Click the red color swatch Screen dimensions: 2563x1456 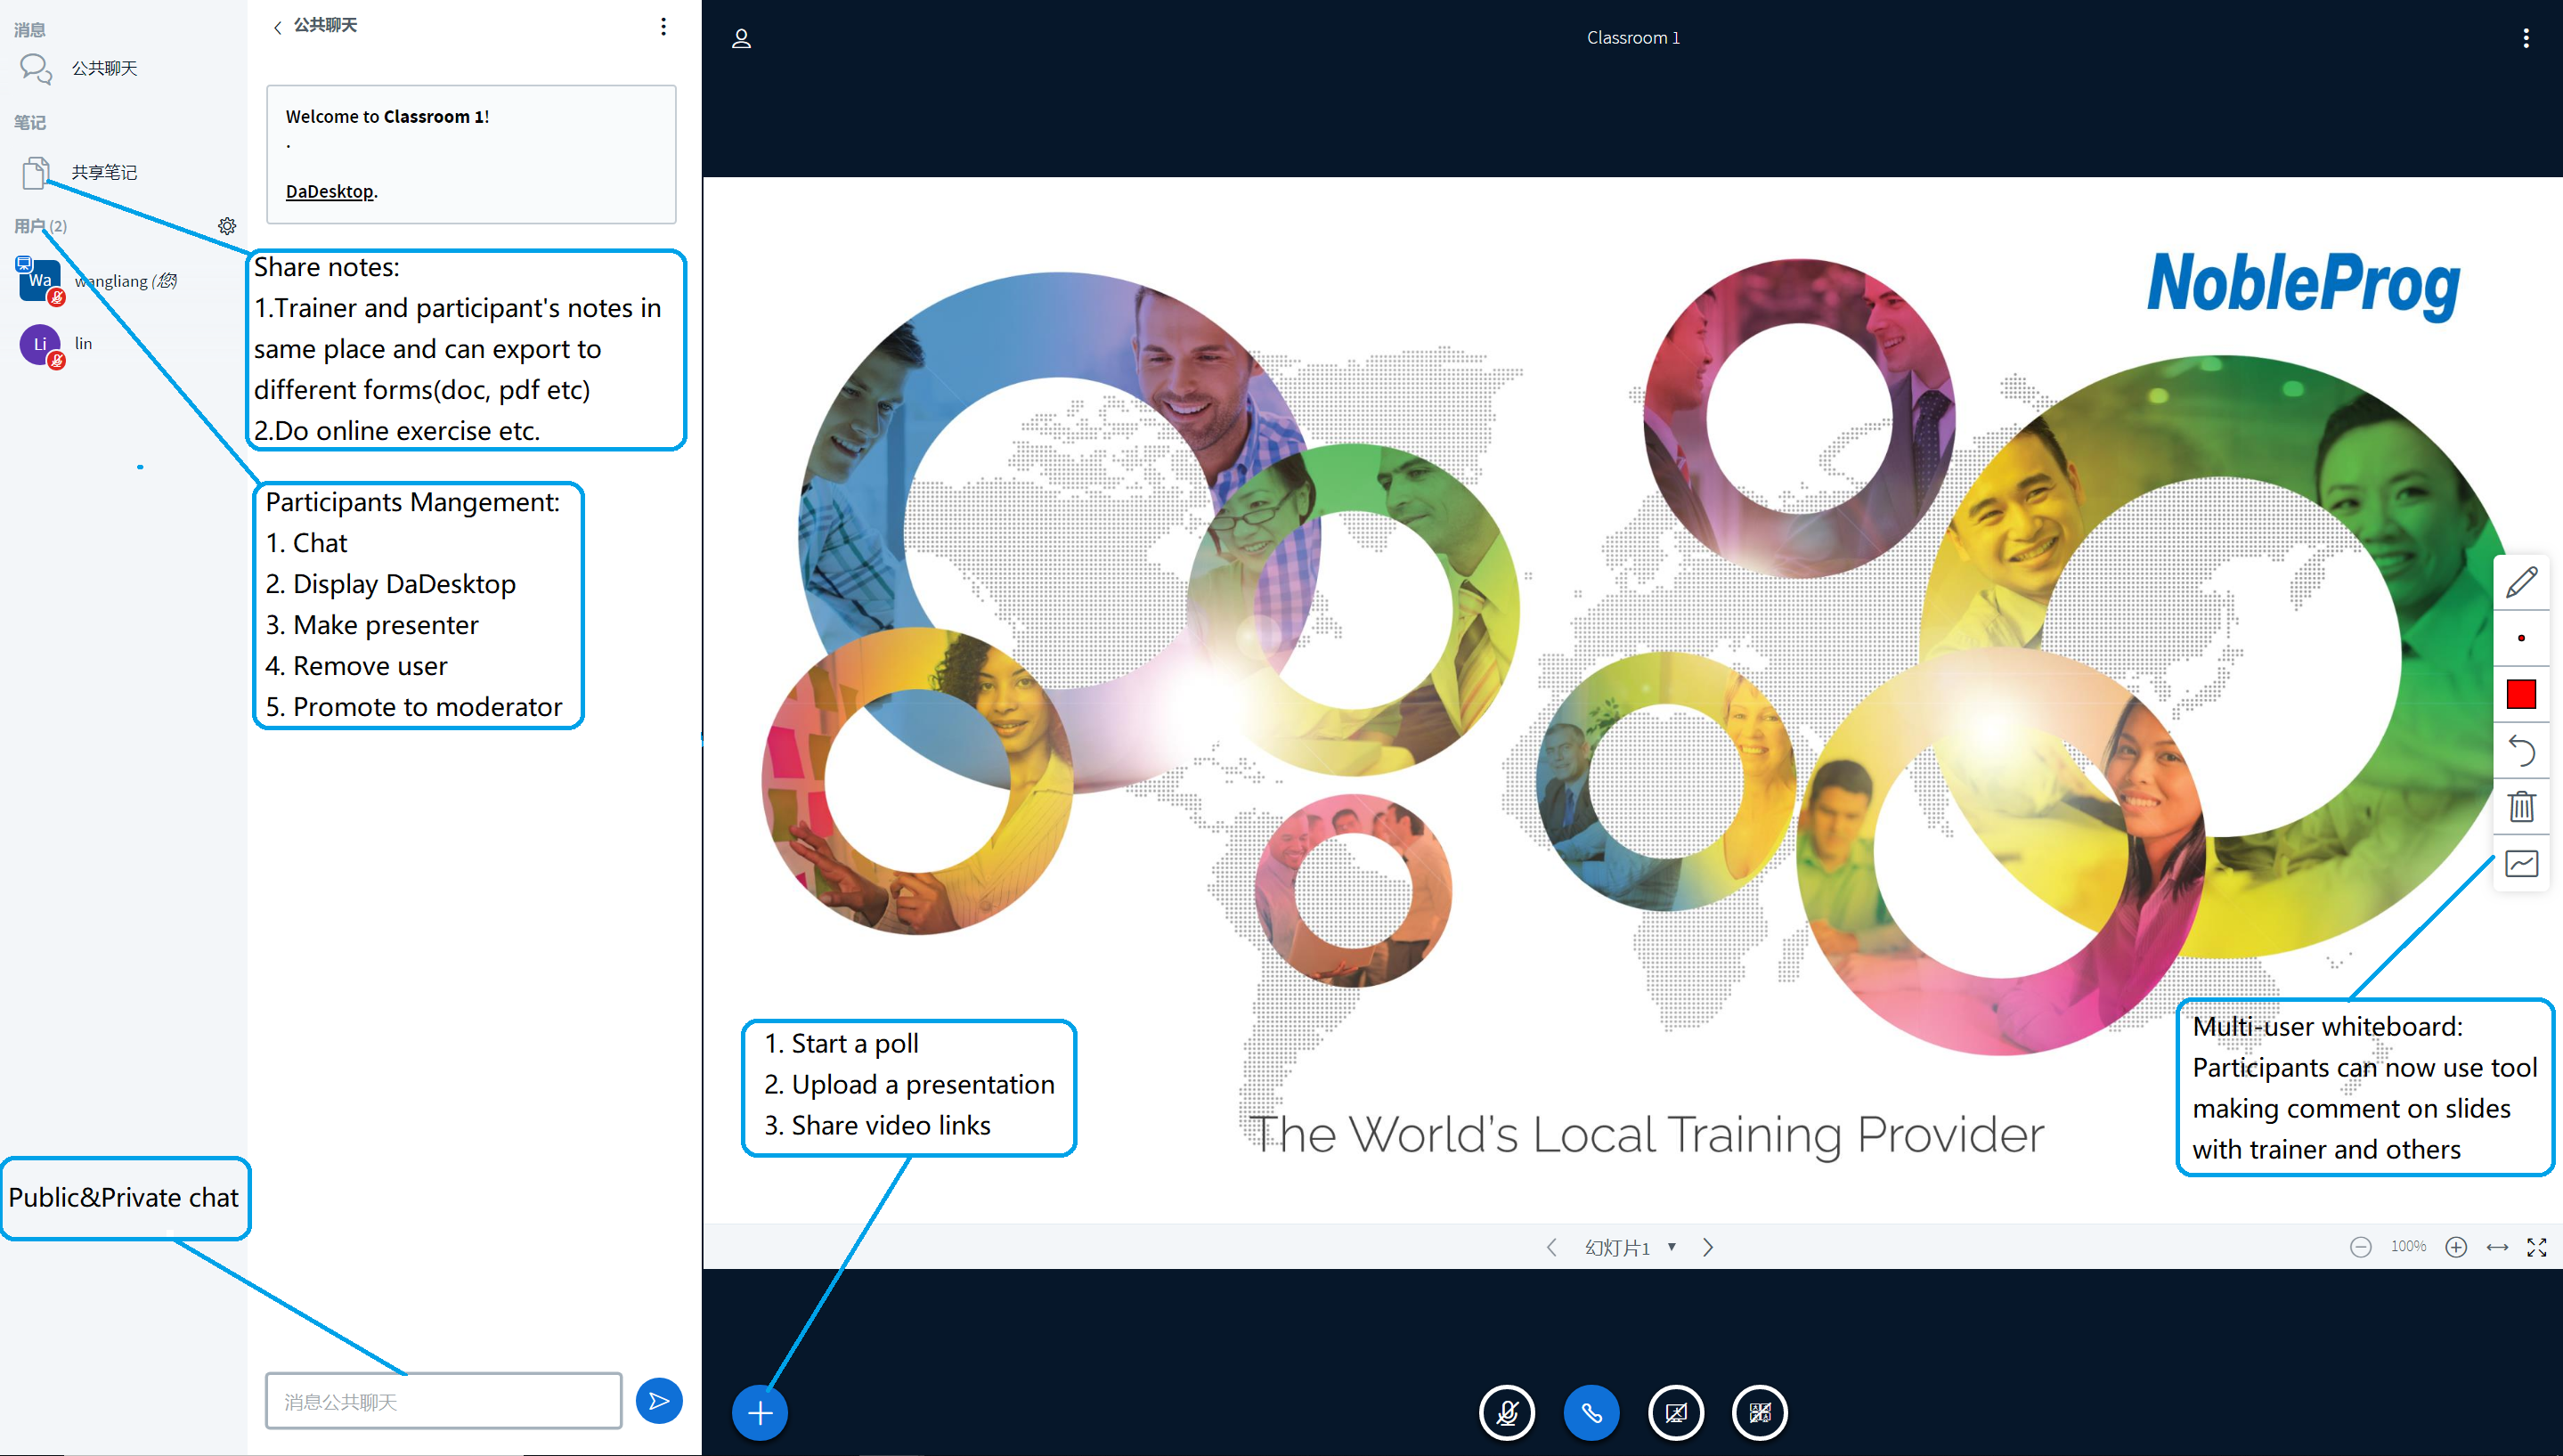2520,694
